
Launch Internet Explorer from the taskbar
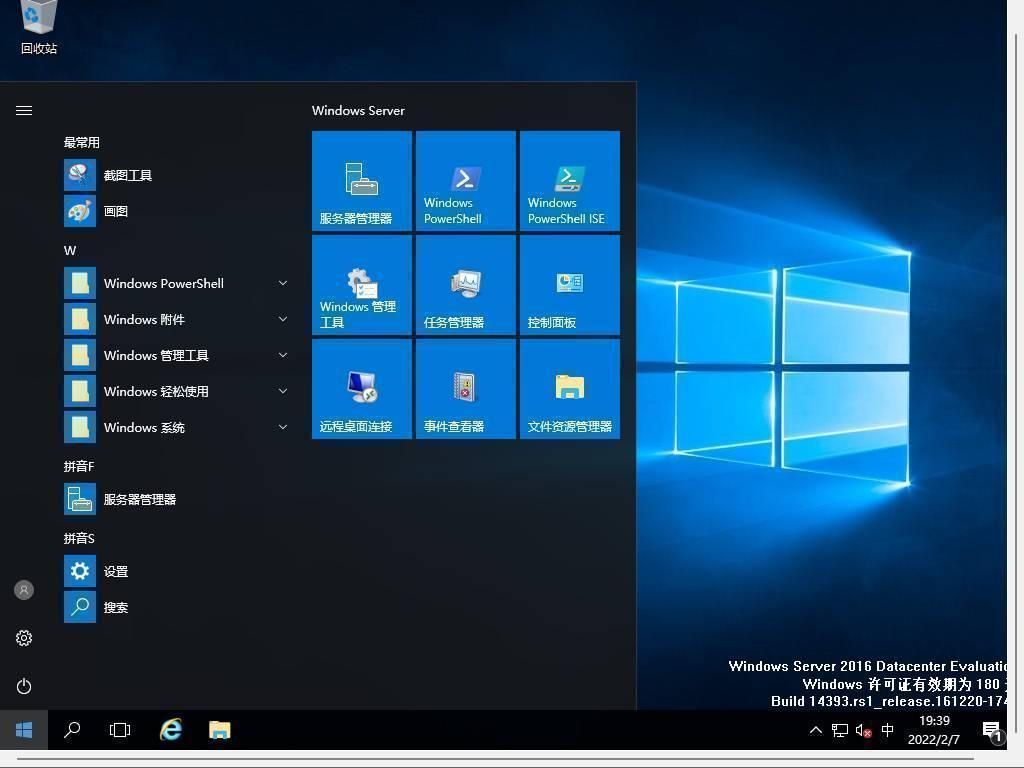pos(171,730)
